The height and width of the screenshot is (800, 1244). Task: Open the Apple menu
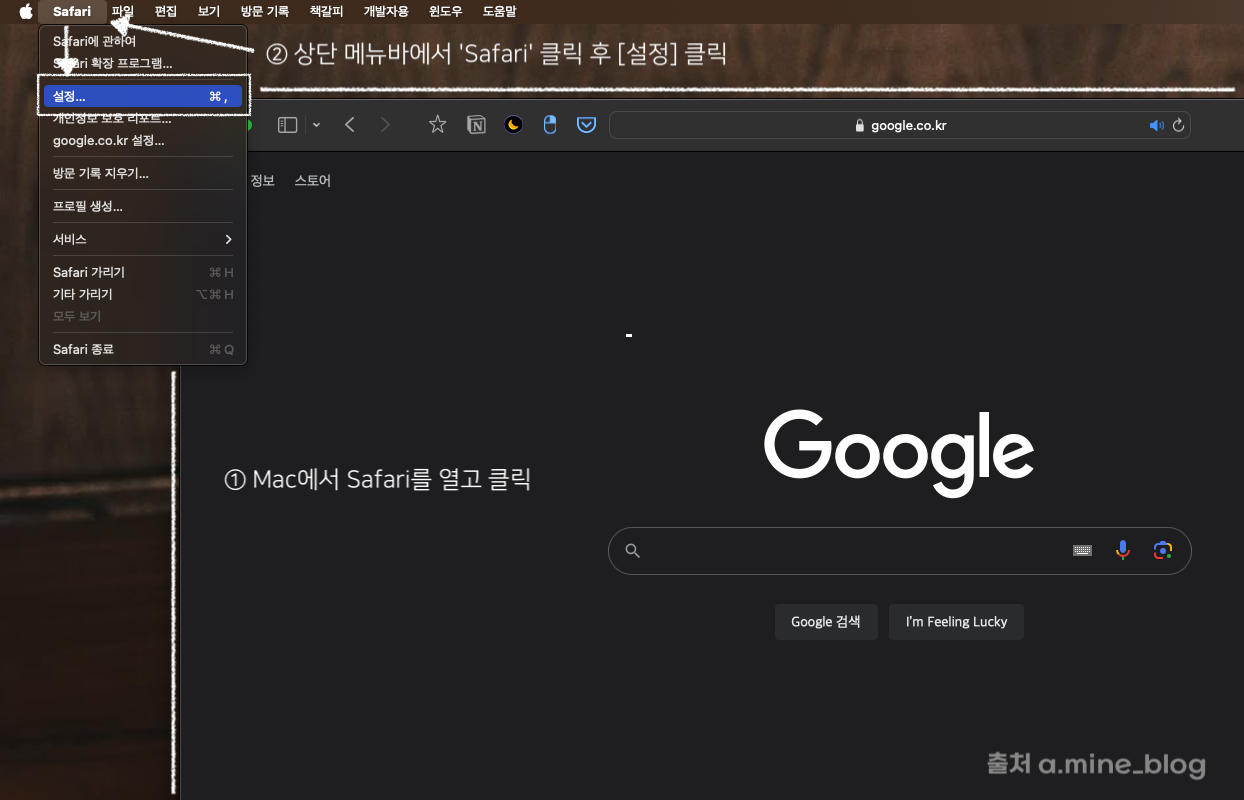pyautogui.click(x=26, y=12)
